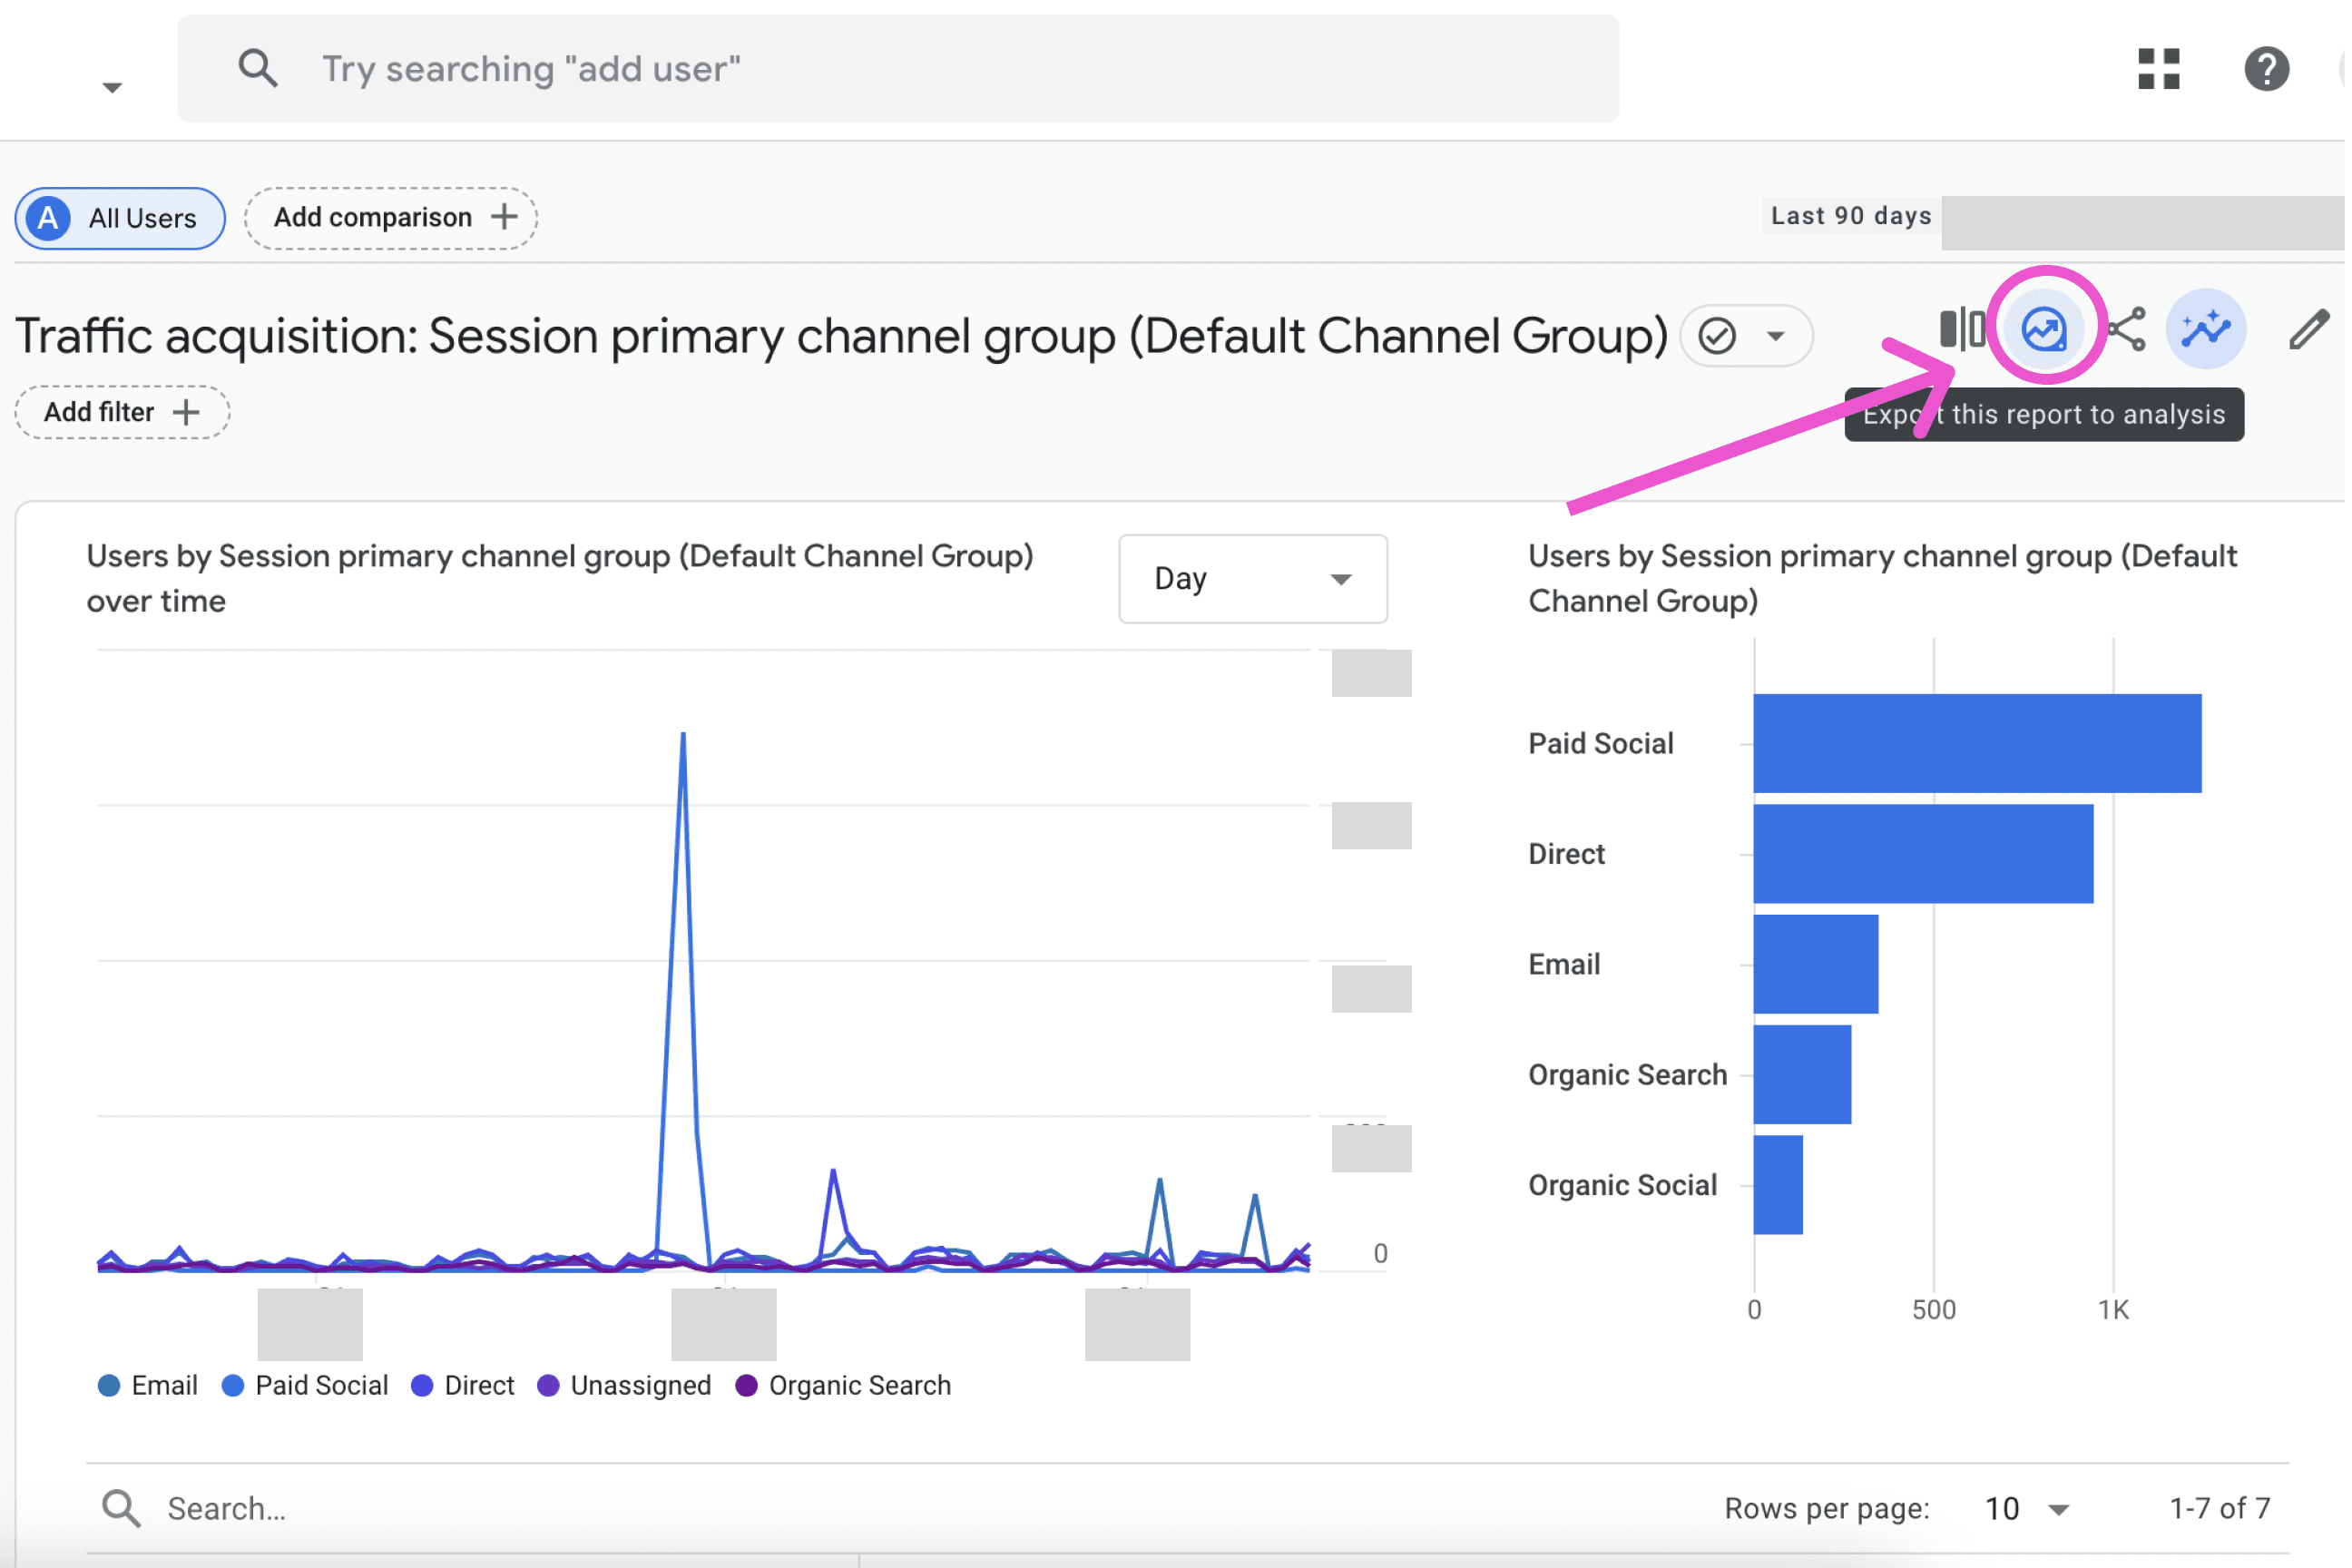2352x1568 pixels.
Task: Select the All Users comparison chip
Action: point(121,219)
